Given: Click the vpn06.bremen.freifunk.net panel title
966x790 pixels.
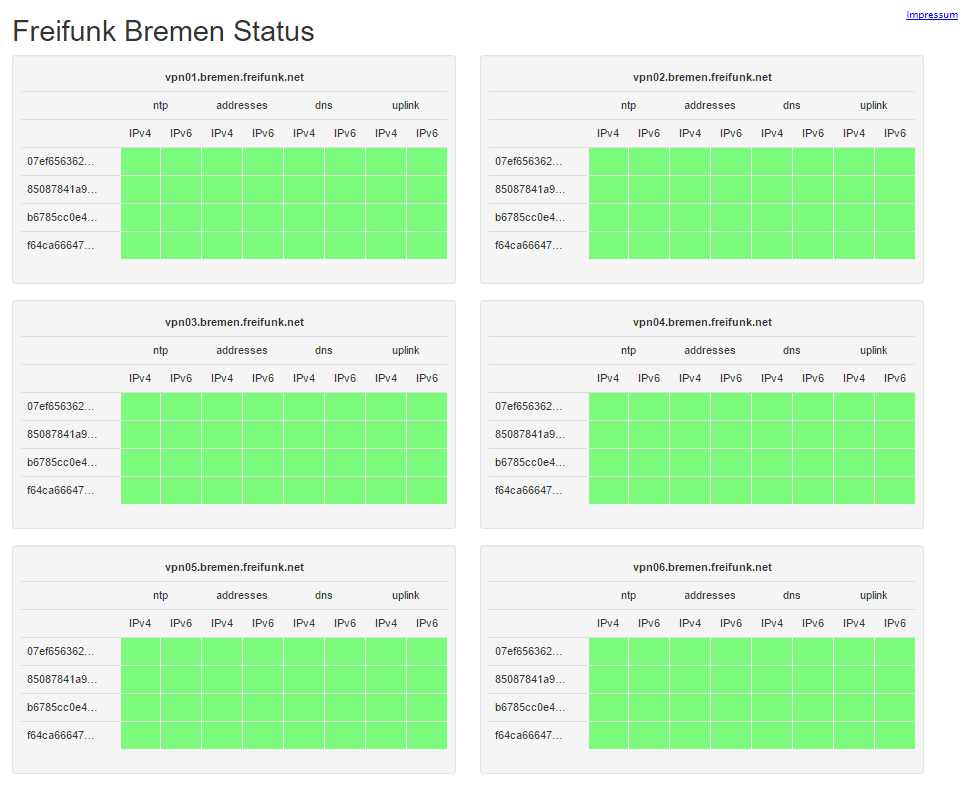Looking at the screenshot, I should pos(702,567).
